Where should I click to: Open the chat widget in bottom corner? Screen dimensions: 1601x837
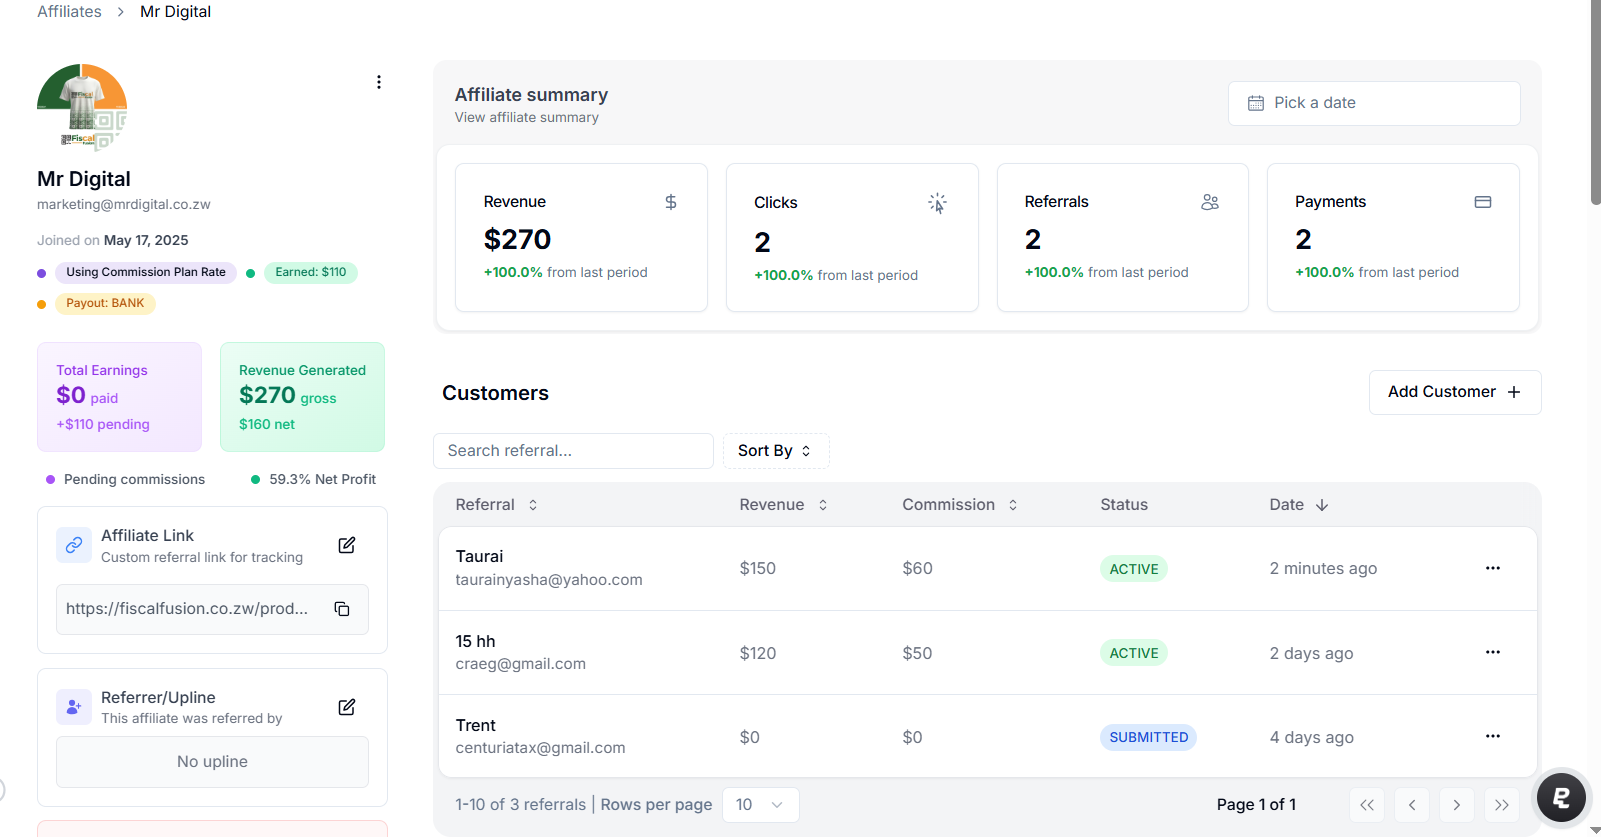point(1561,797)
